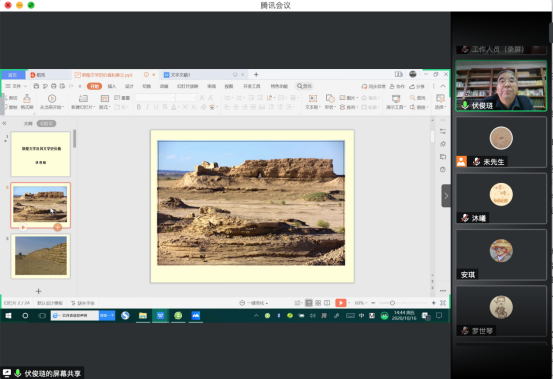Open the 形状 shapes tool
The height and width of the screenshot is (379, 553).
pyautogui.click(x=330, y=98)
